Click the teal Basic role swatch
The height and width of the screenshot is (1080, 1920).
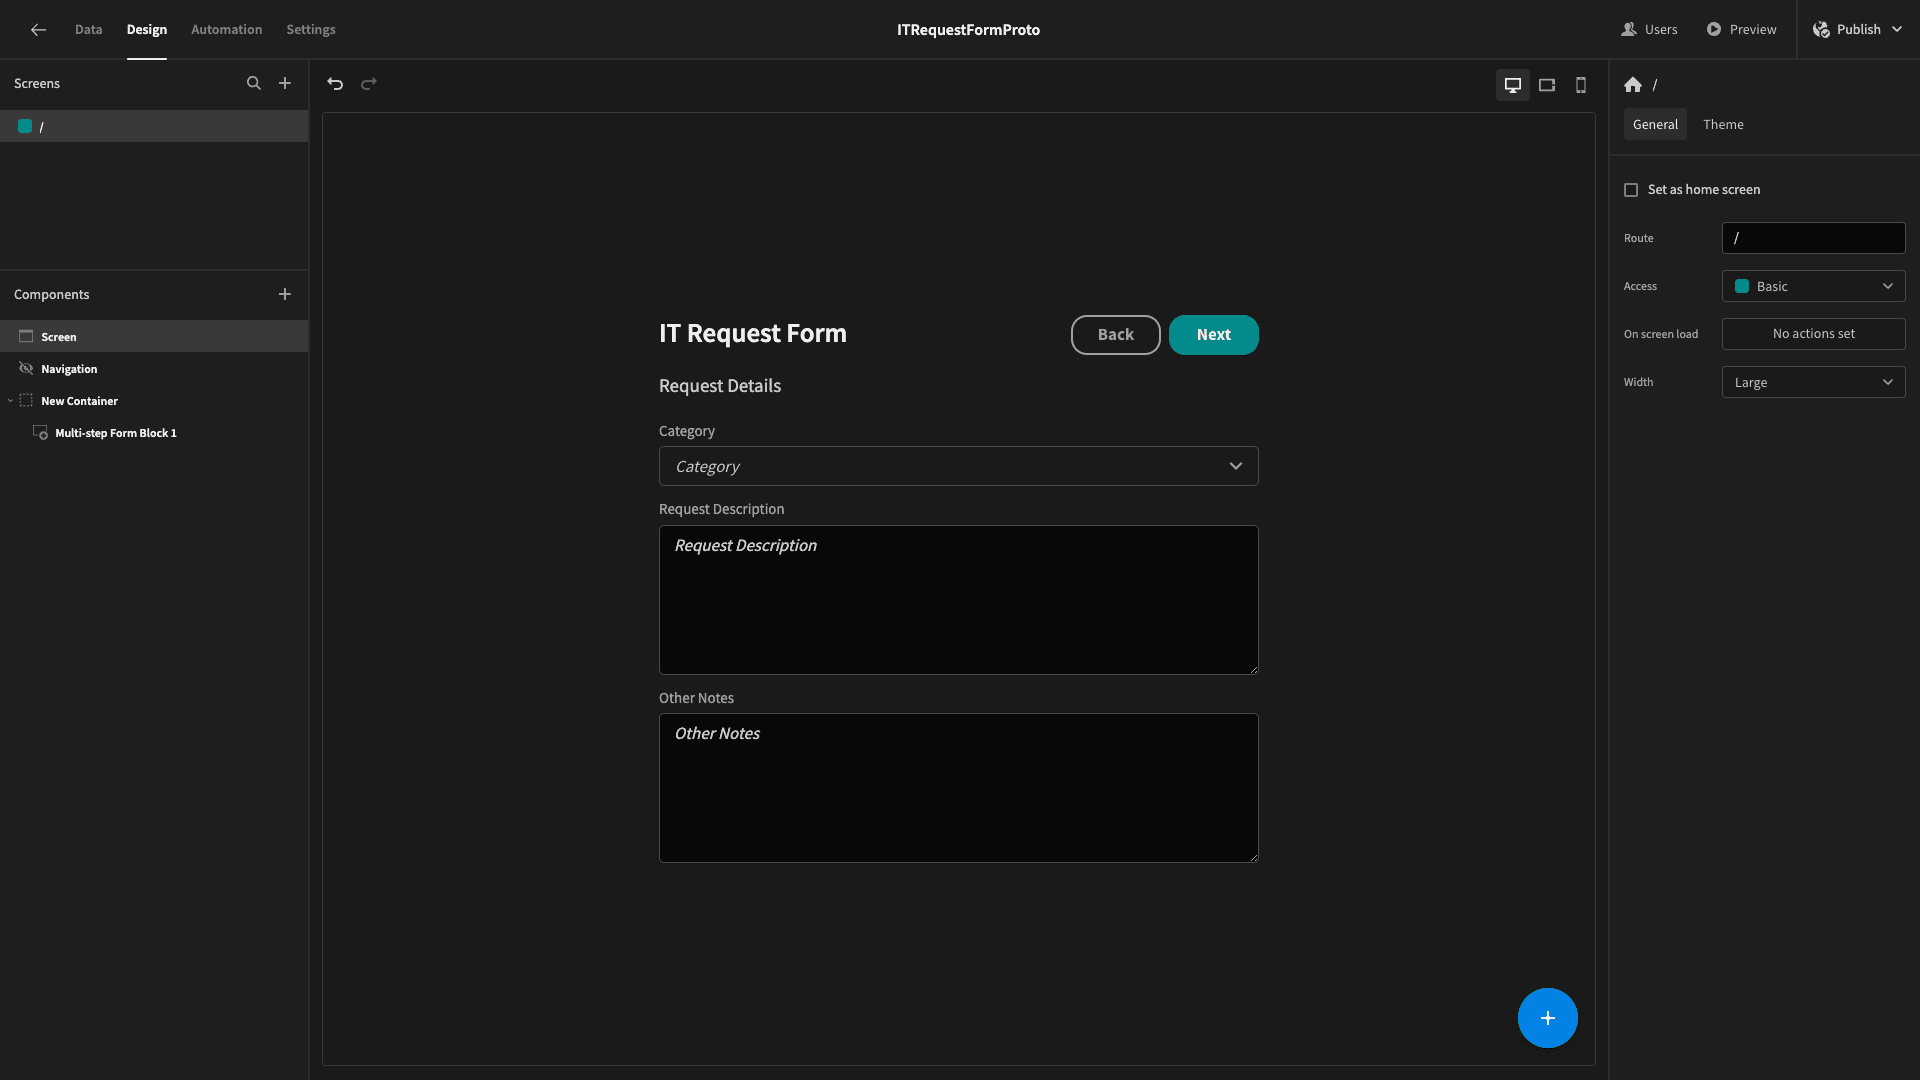[x=1742, y=286]
